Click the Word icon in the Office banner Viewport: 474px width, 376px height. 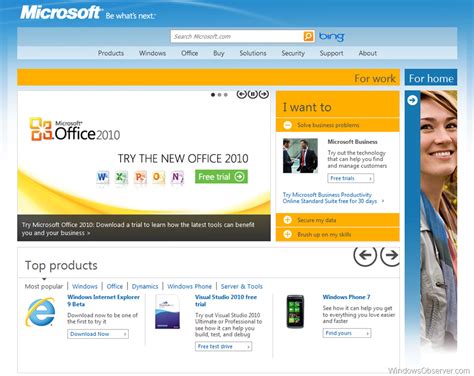103,177
